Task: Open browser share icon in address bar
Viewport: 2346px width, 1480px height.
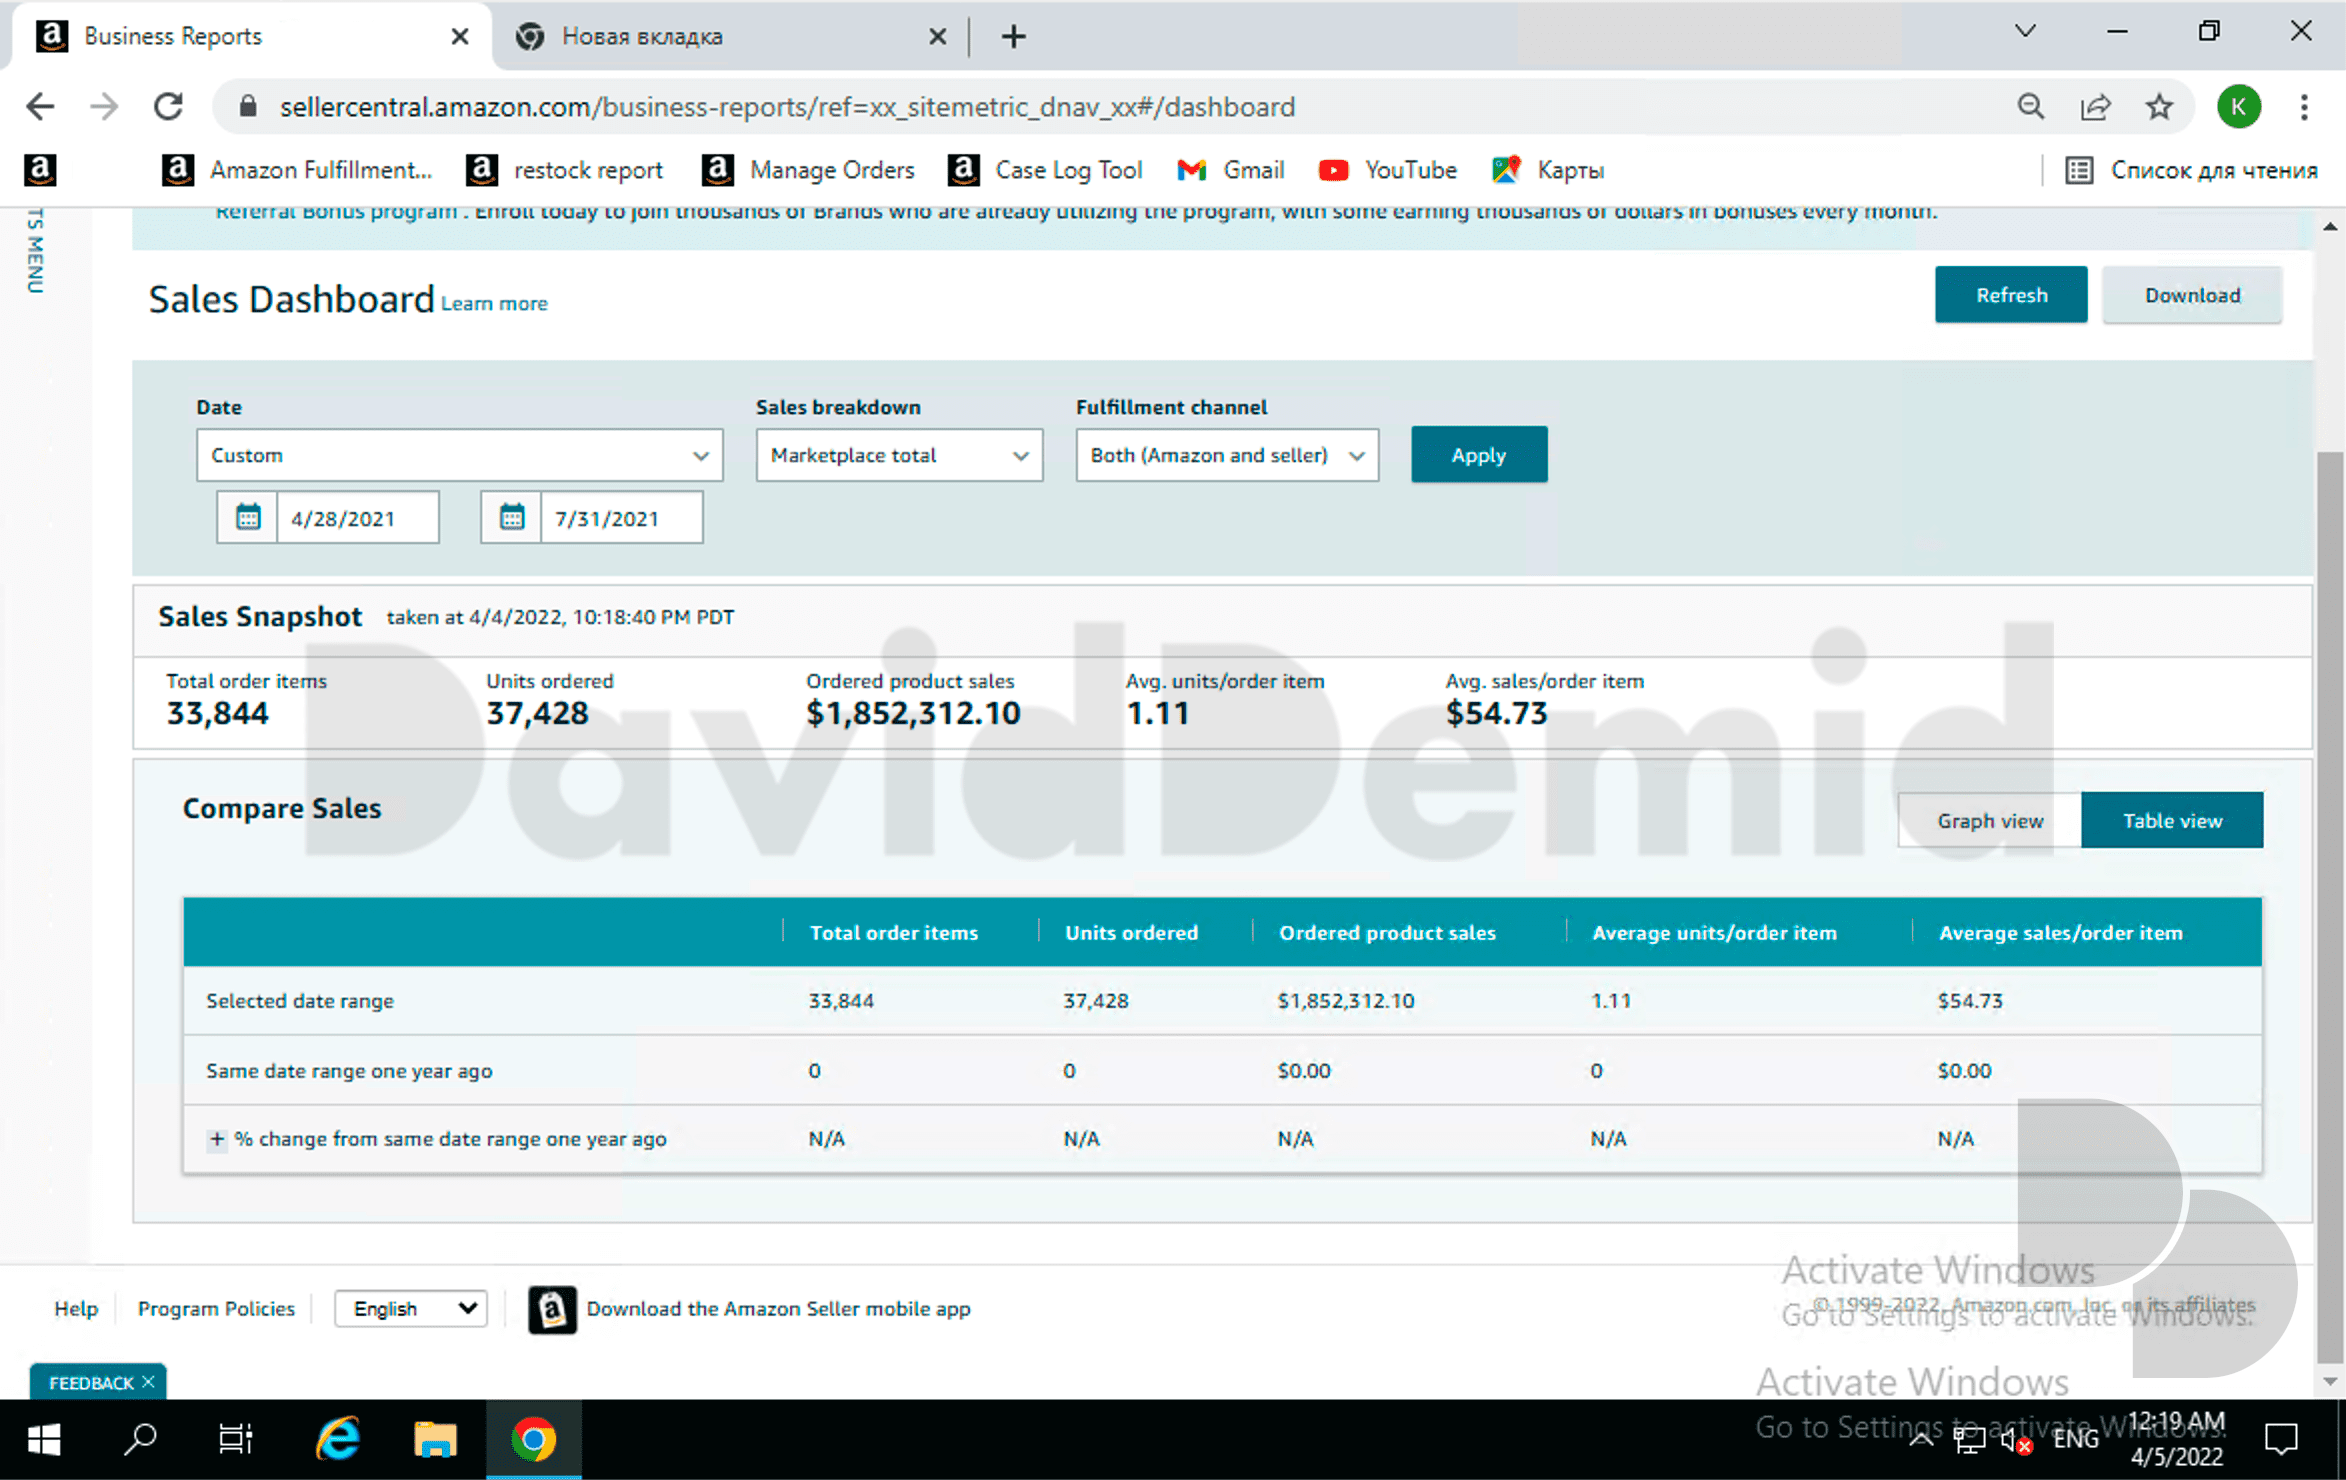Action: 2095,107
